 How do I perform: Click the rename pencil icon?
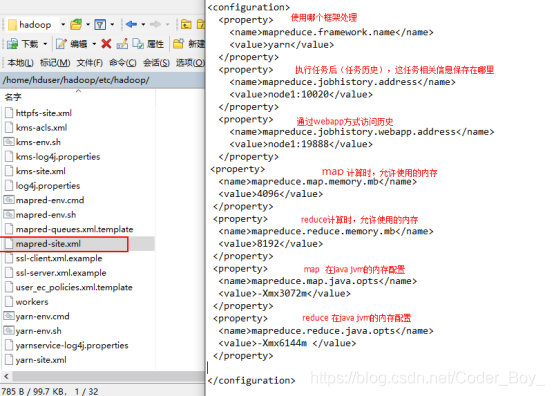pyautogui.click(x=122, y=44)
